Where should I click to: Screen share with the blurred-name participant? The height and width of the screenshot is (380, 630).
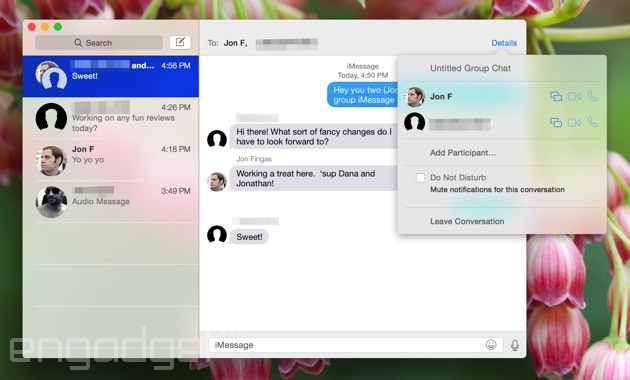[x=556, y=123]
